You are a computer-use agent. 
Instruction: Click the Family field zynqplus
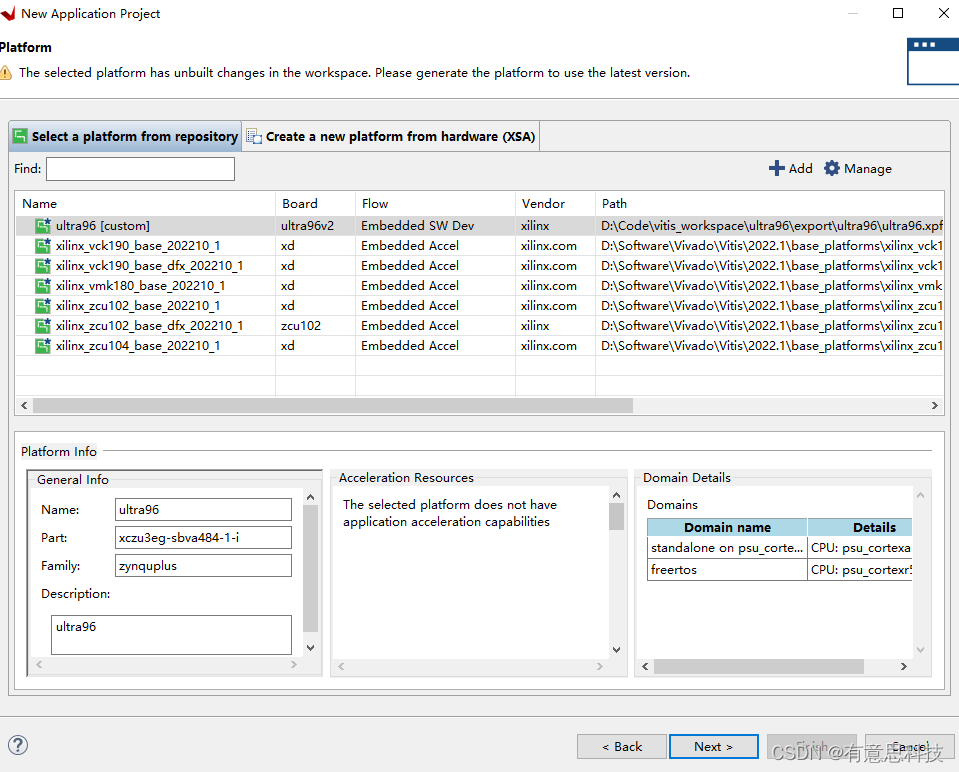click(x=203, y=566)
